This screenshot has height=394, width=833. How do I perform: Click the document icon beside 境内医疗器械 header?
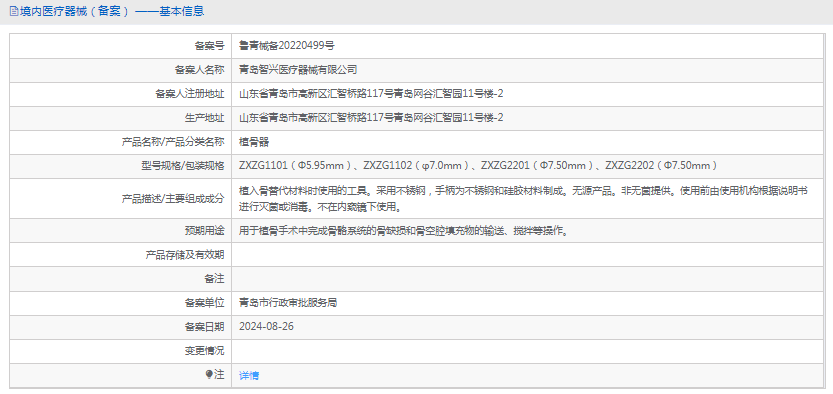click(14, 11)
